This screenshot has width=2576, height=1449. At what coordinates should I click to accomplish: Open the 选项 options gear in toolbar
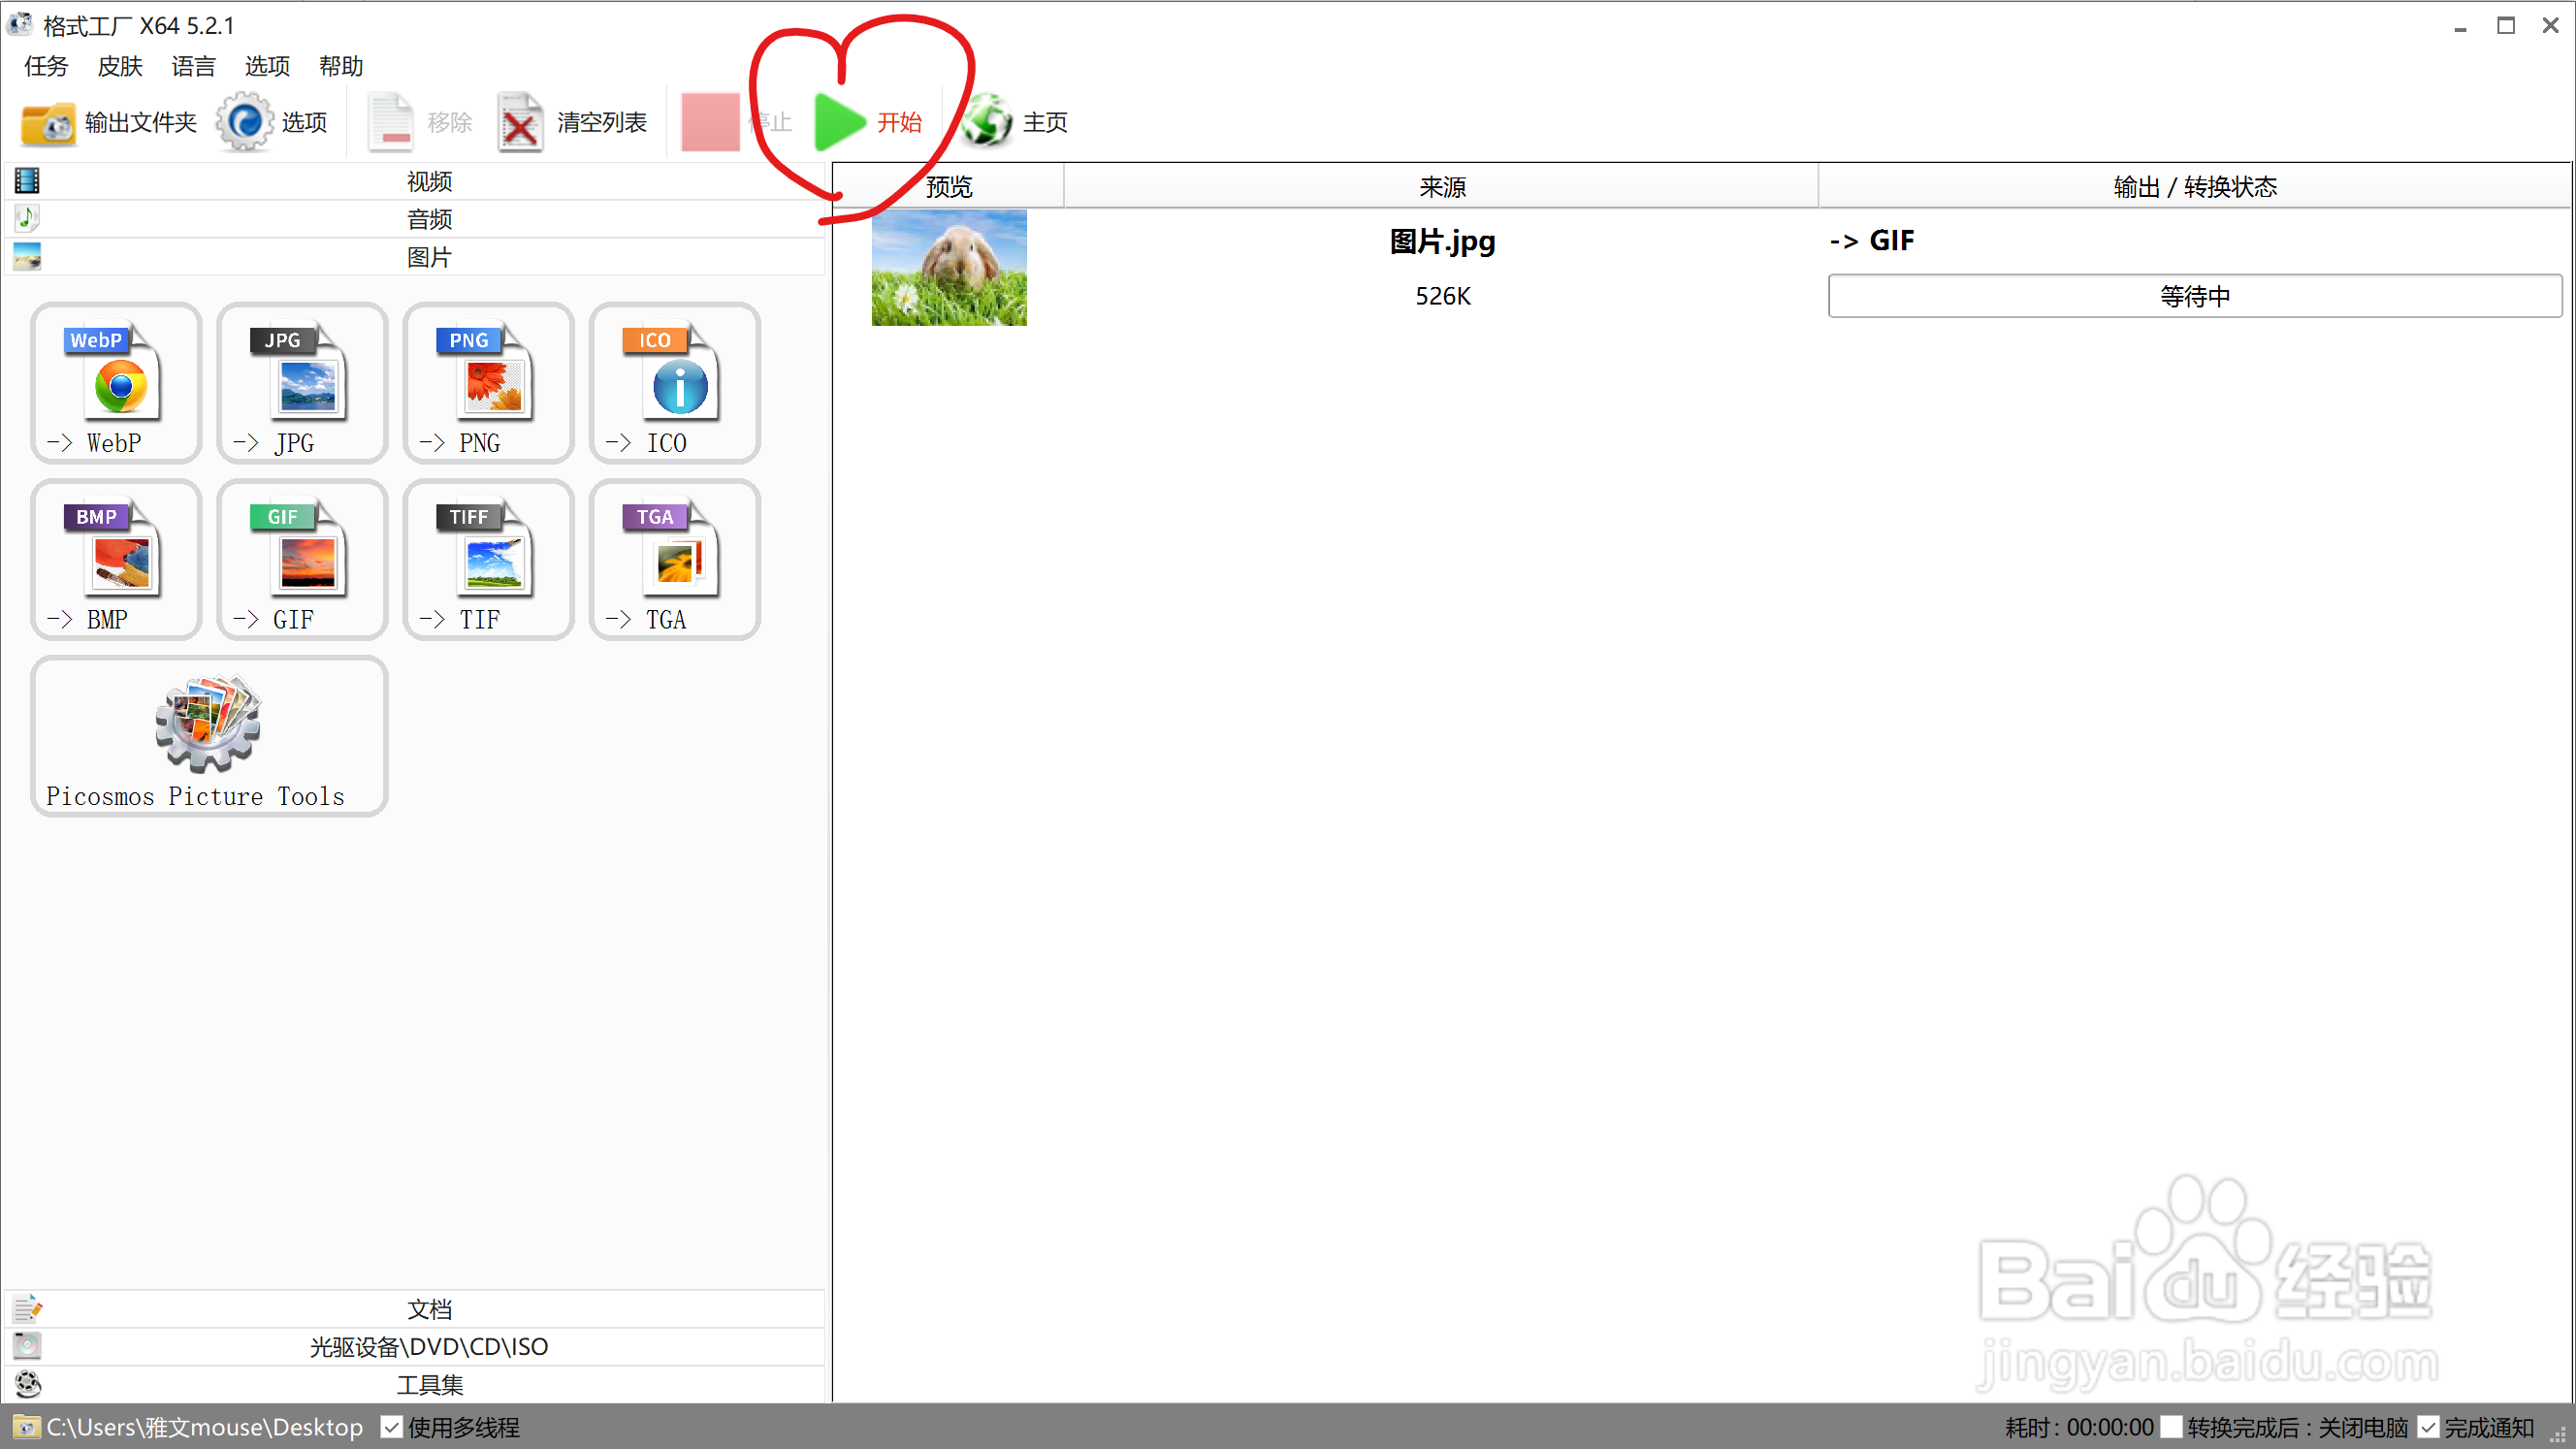273,122
